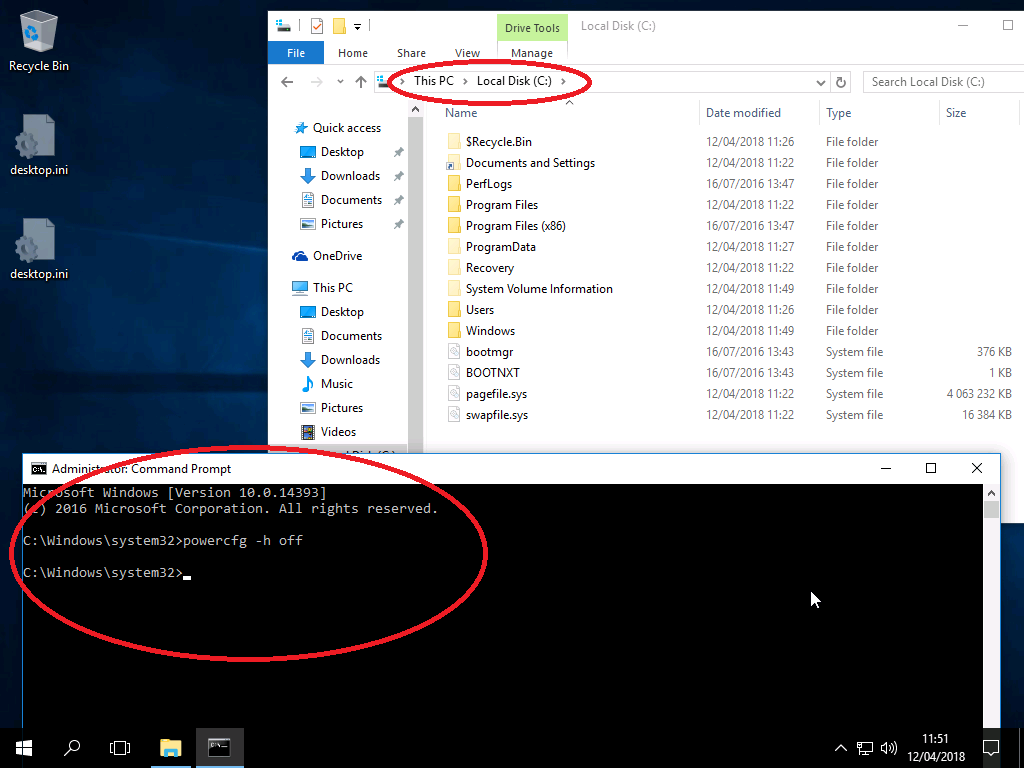Select OneDrive in the navigation pane

(x=337, y=256)
